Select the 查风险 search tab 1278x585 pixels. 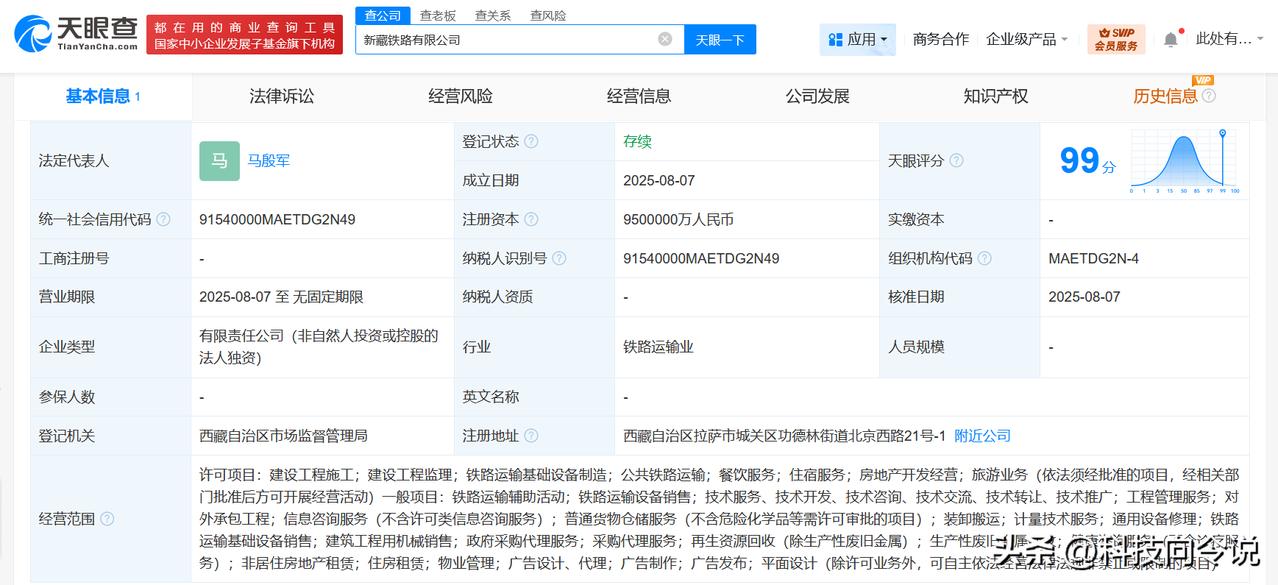point(547,15)
